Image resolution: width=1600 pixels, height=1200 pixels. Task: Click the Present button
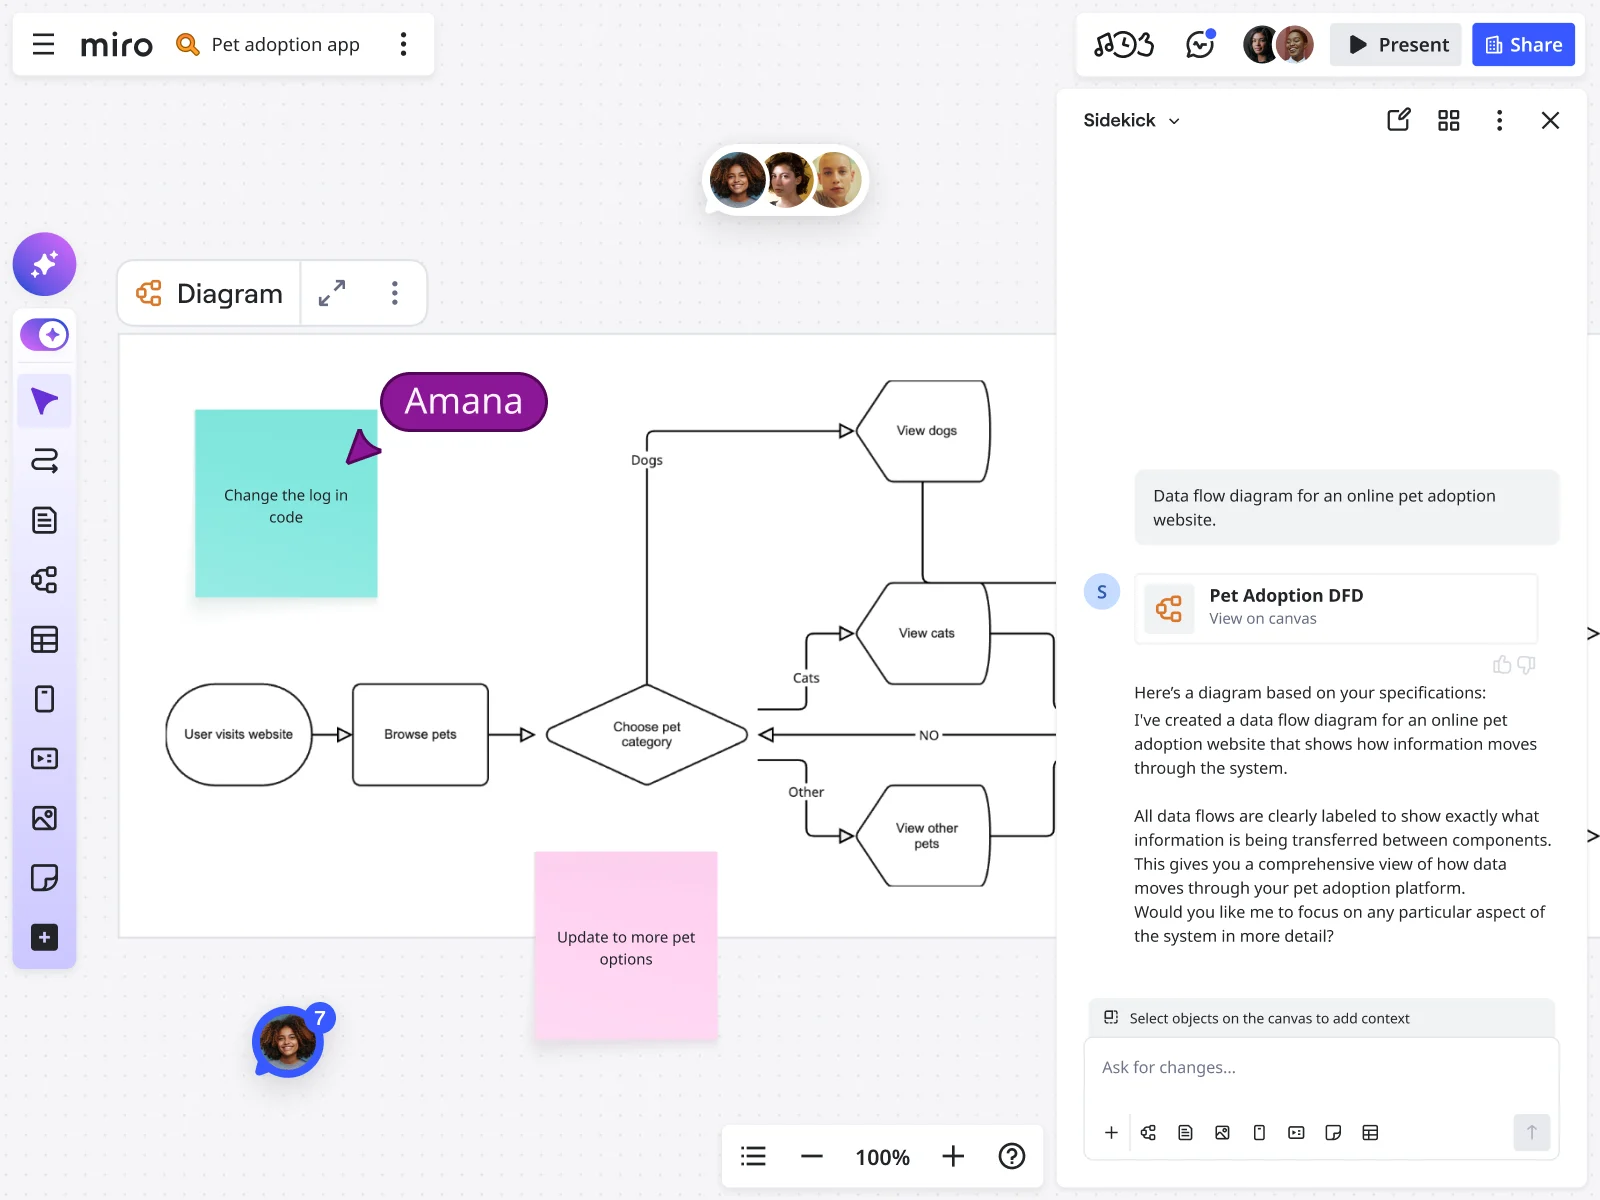click(x=1395, y=44)
